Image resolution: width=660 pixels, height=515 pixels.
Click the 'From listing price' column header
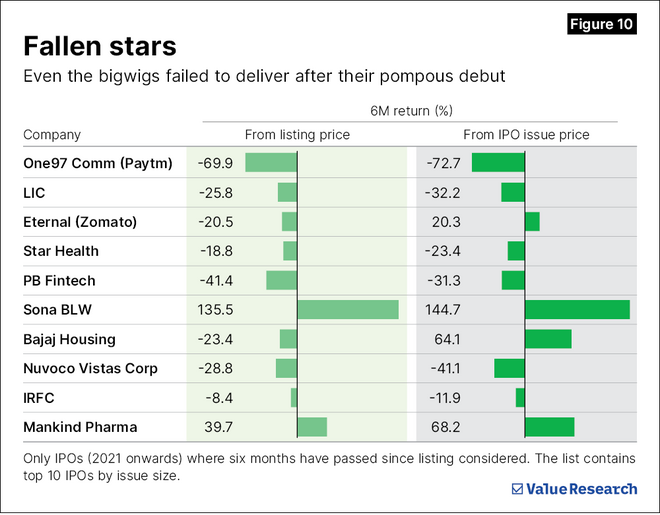point(296,135)
